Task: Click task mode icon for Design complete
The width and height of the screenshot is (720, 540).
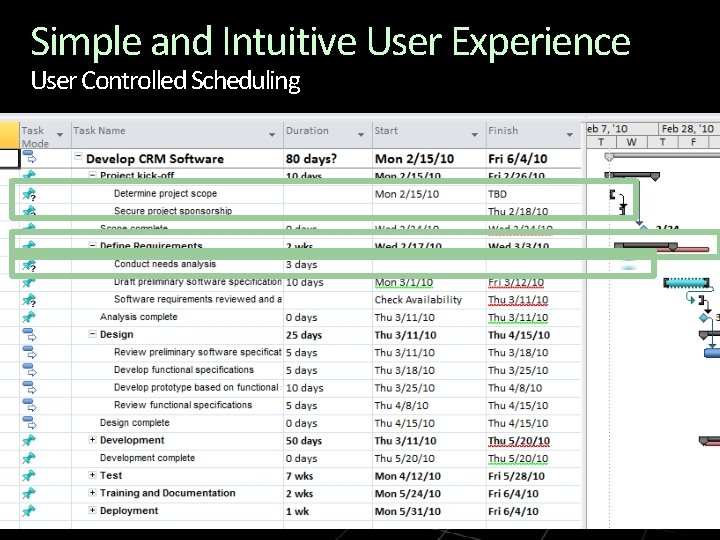Action: [x=29, y=423]
